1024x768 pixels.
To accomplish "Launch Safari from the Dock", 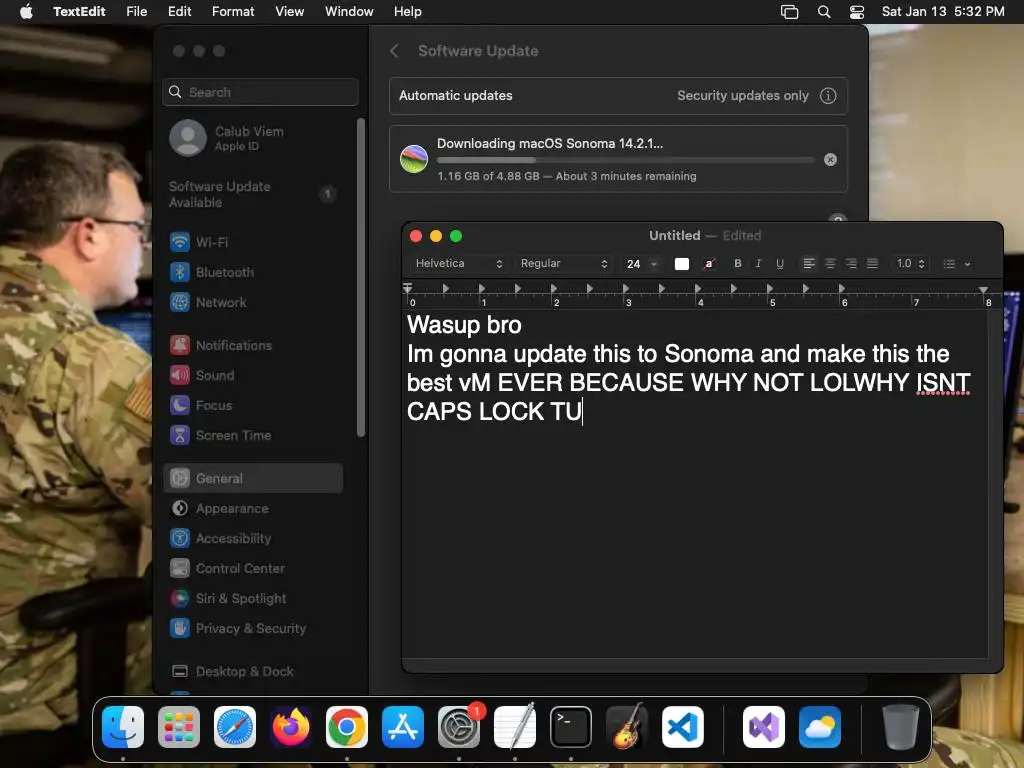I will pyautogui.click(x=235, y=727).
